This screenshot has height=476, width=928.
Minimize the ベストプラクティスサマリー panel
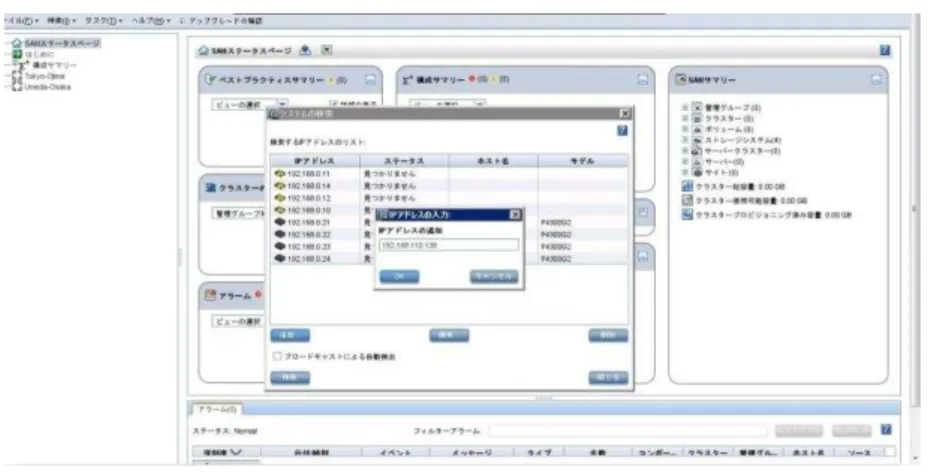tap(370, 79)
